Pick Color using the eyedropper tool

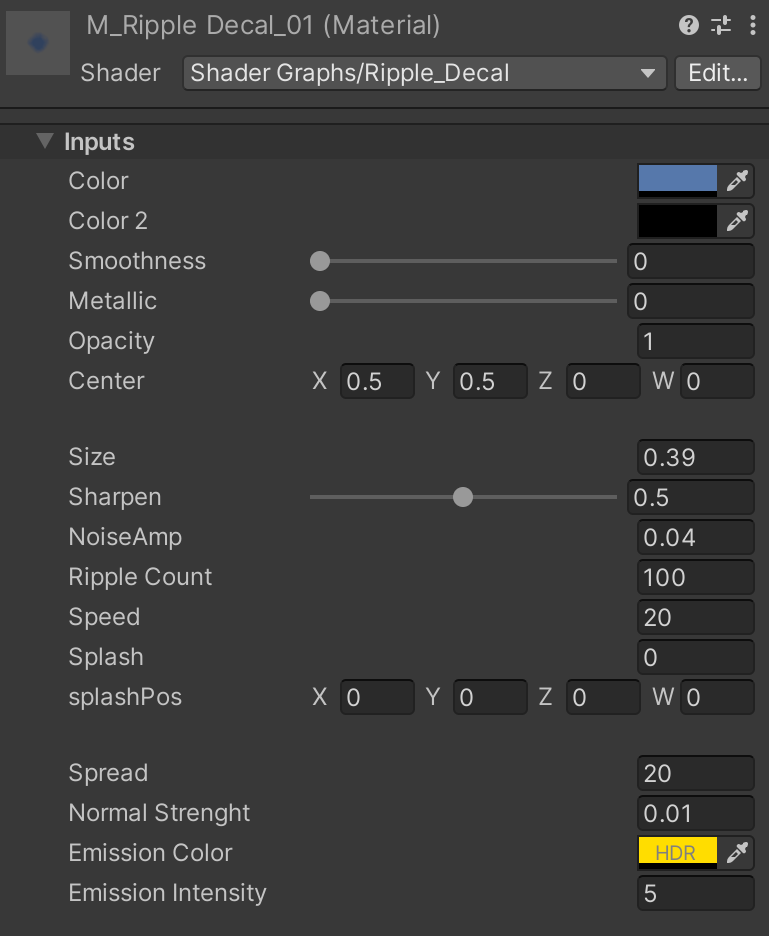point(737,180)
